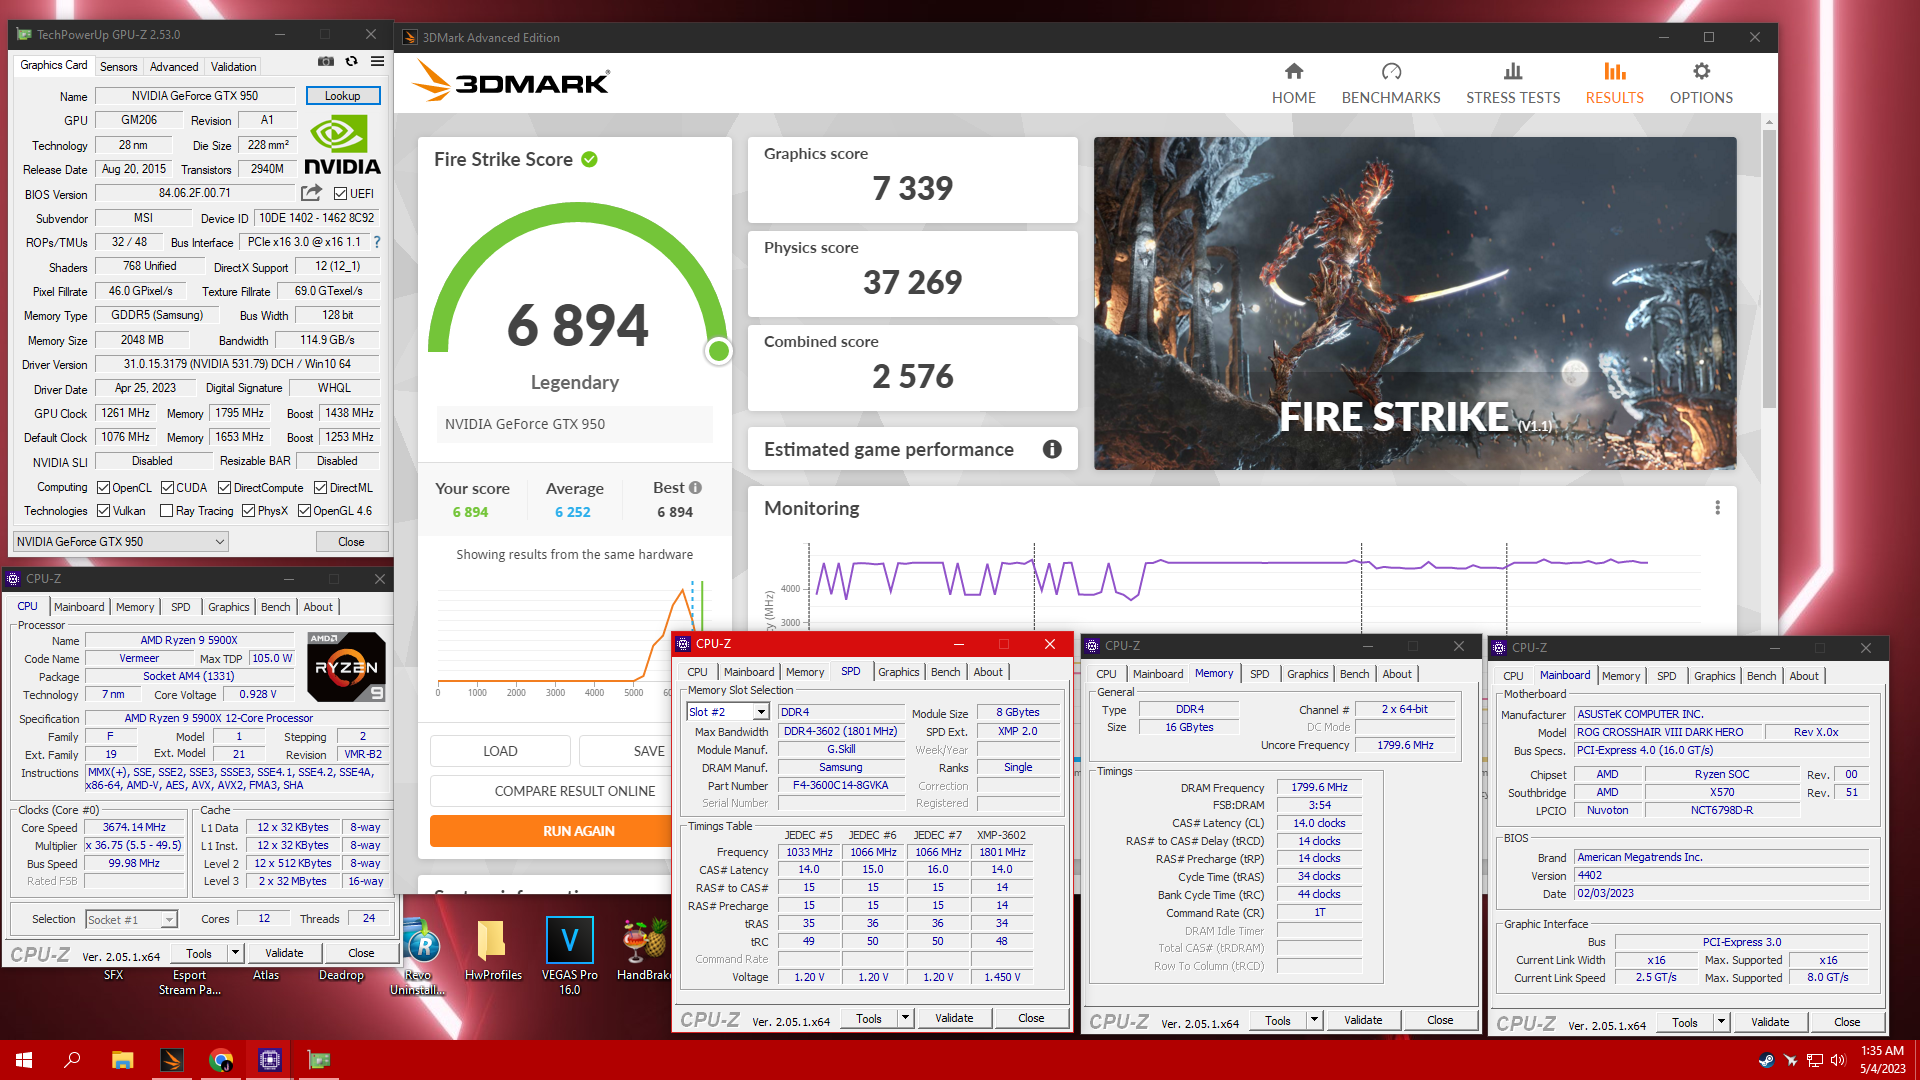The width and height of the screenshot is (1920, 1080).
Task: Open Bench tab in left CPU-Z window
Action: 275,607
